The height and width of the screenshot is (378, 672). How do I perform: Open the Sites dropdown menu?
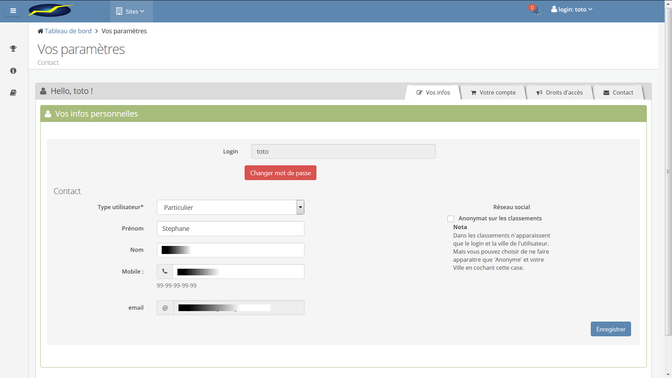click(x=131, y=11)
